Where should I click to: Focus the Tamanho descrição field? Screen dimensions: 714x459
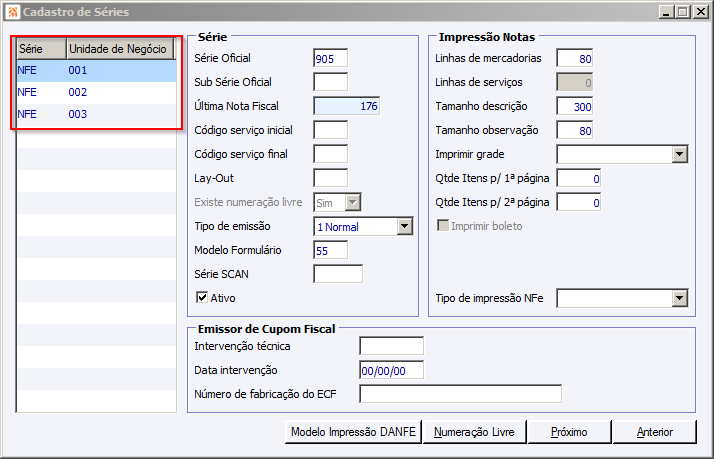[575, 106]
